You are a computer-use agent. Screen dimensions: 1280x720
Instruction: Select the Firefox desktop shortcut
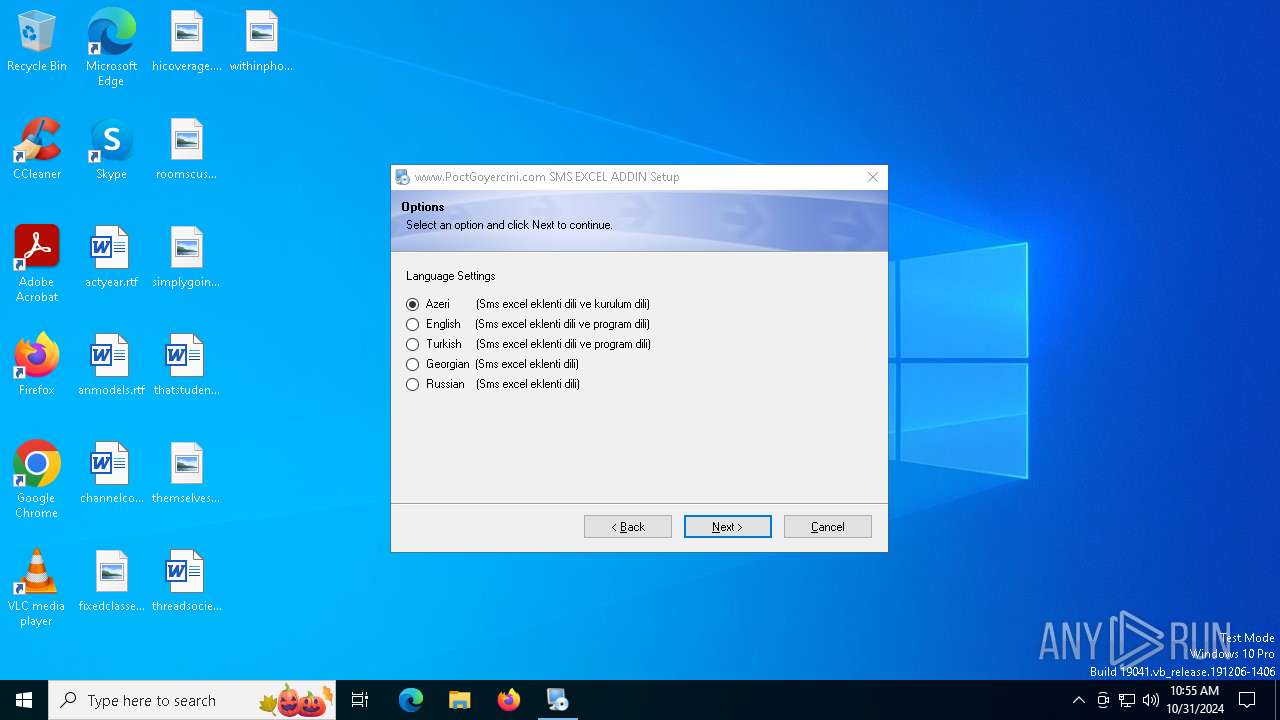37,366
